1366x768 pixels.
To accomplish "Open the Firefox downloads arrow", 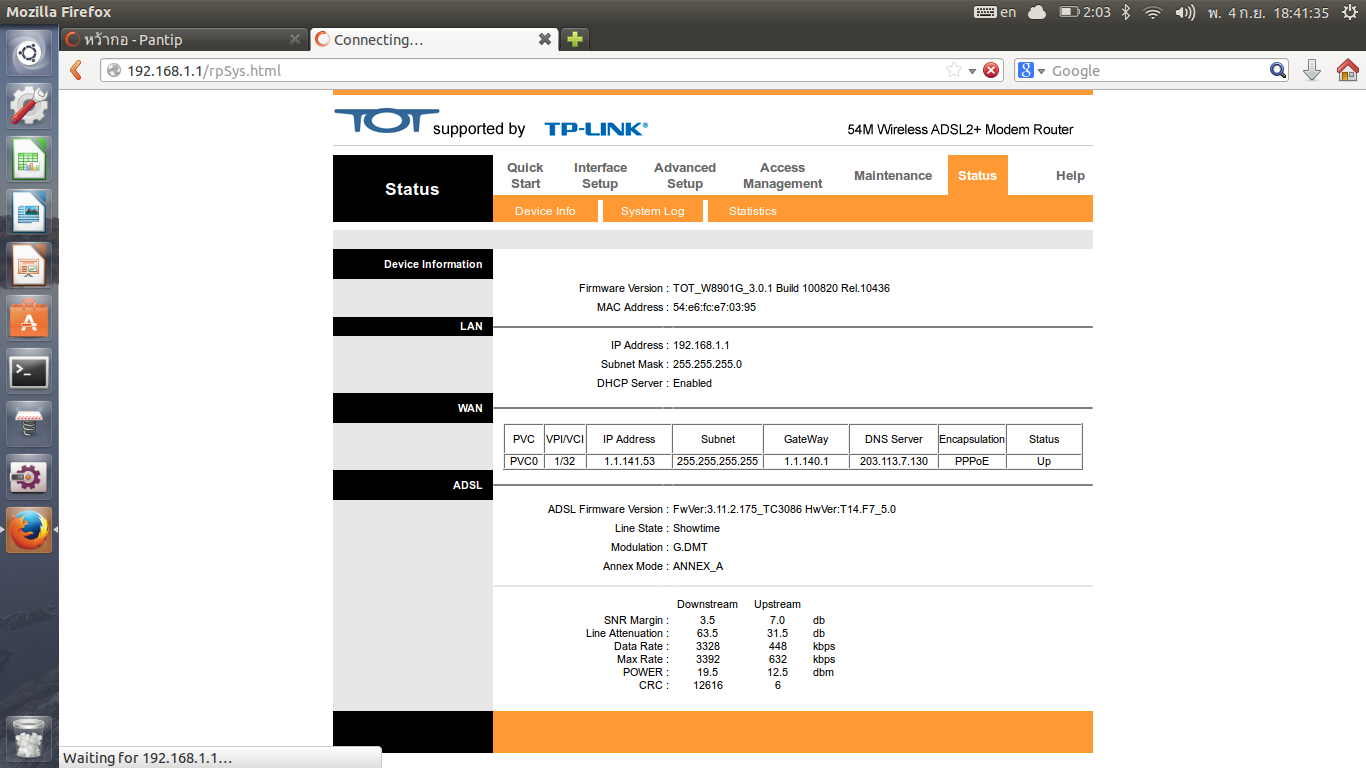I will coord(1312,70).
